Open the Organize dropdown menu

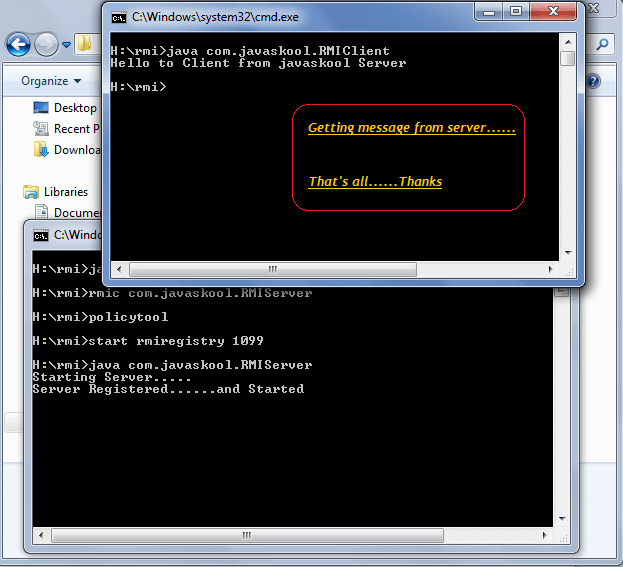pos(50,81)
